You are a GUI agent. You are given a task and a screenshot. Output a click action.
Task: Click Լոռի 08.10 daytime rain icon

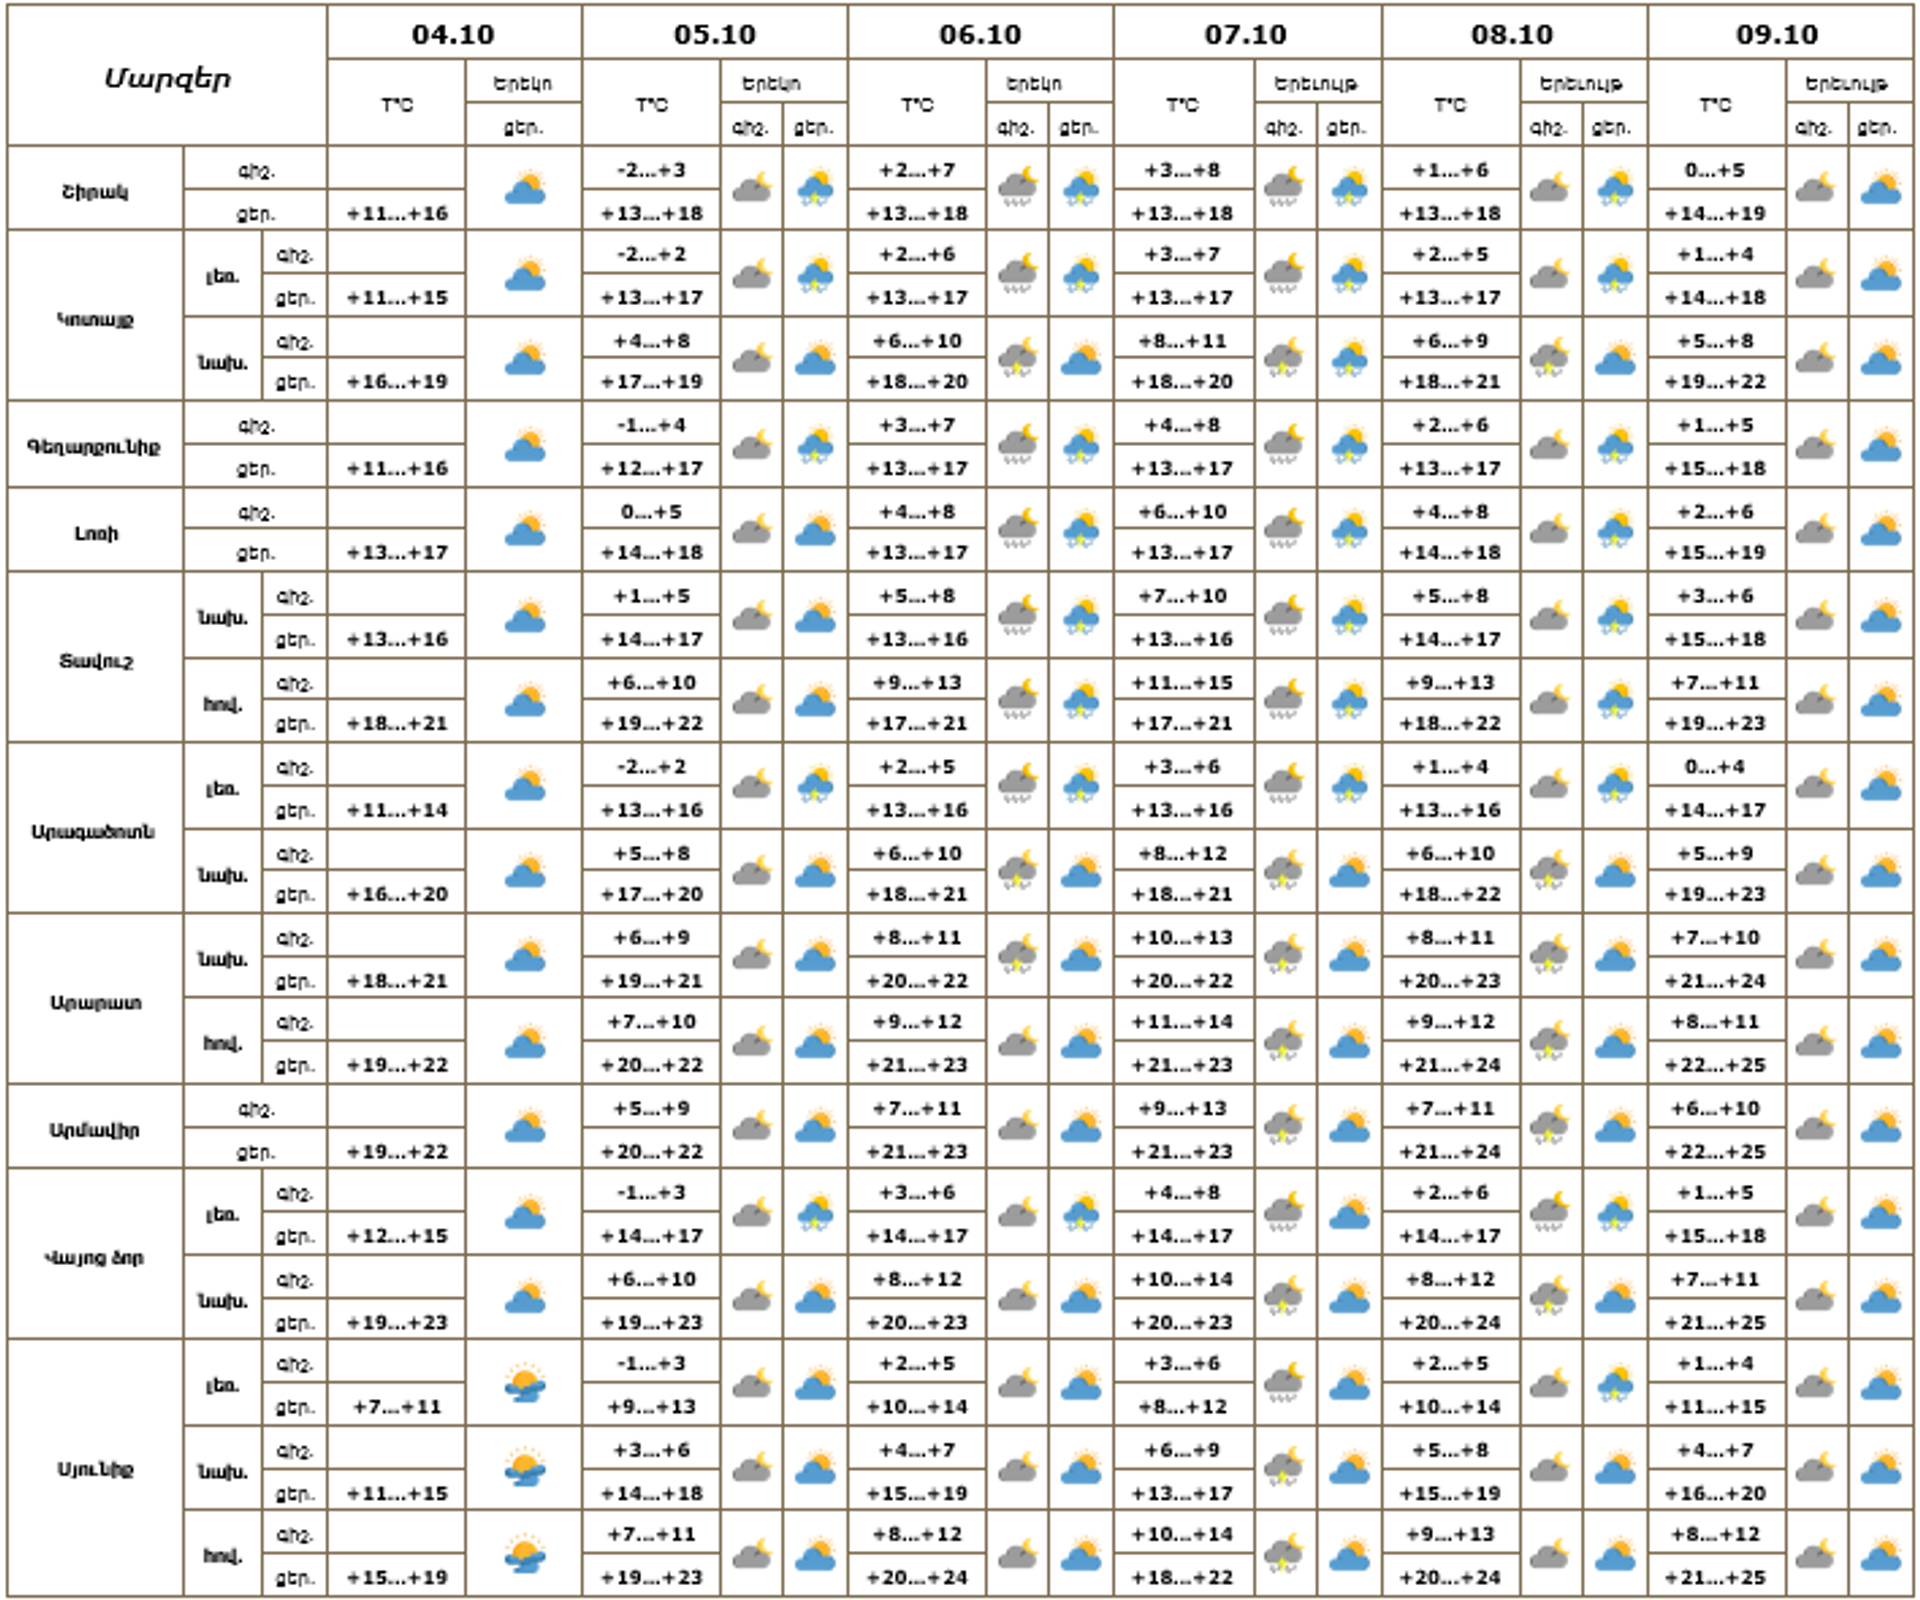point(1615,530)
